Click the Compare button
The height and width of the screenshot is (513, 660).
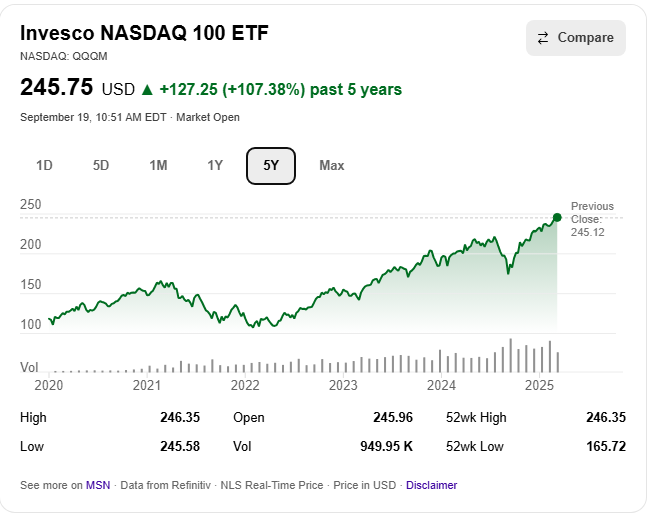click(x=576, y=38)
